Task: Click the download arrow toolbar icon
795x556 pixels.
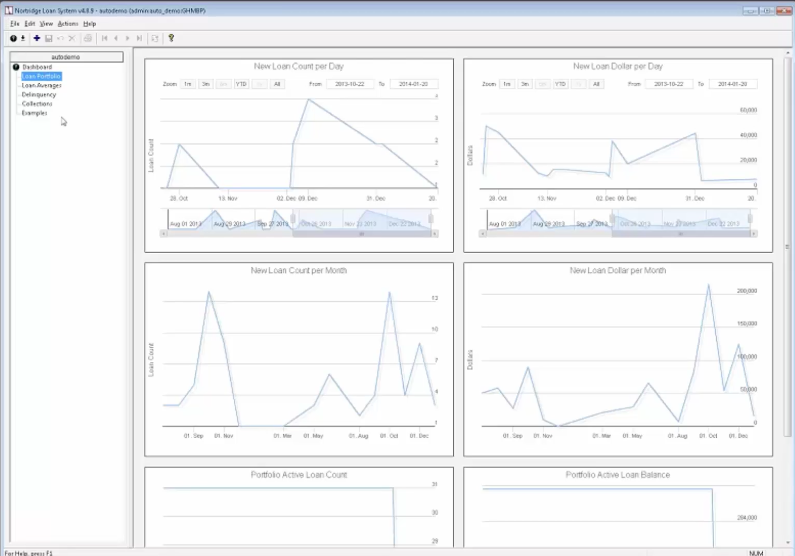Action: point(23,38)
